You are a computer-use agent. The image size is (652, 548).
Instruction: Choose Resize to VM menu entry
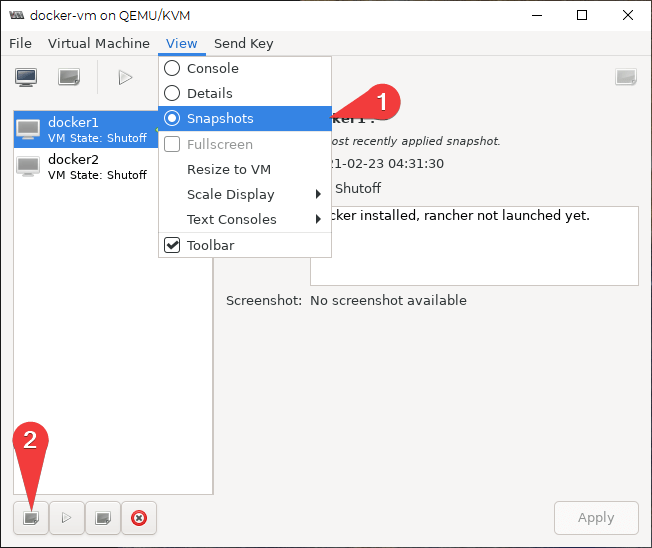[x=244, y=169]
